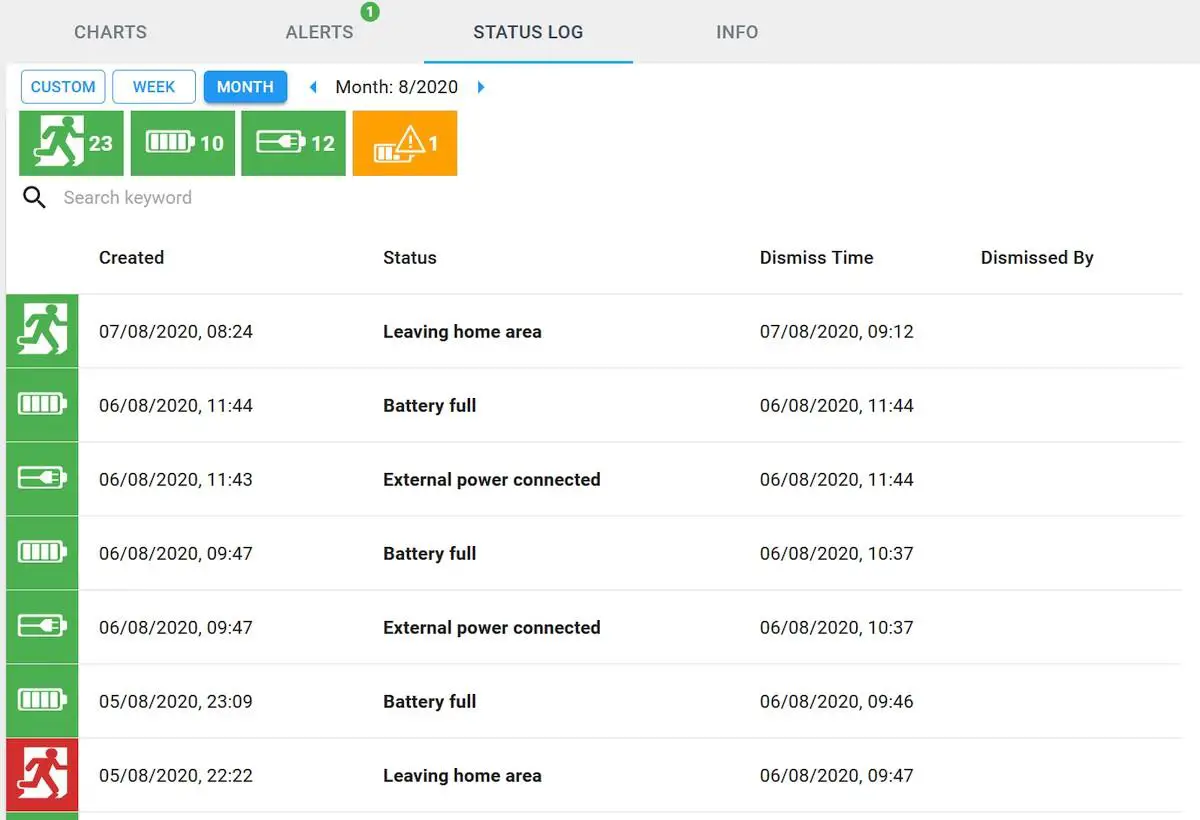
Task: Click the Month: 8/2020 label
Action: tap(397, 87)
